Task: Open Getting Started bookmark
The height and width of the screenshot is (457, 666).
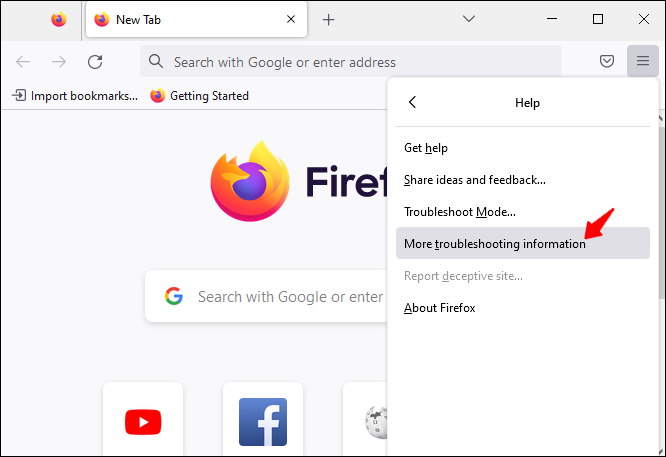Action: tap(199, 96)
